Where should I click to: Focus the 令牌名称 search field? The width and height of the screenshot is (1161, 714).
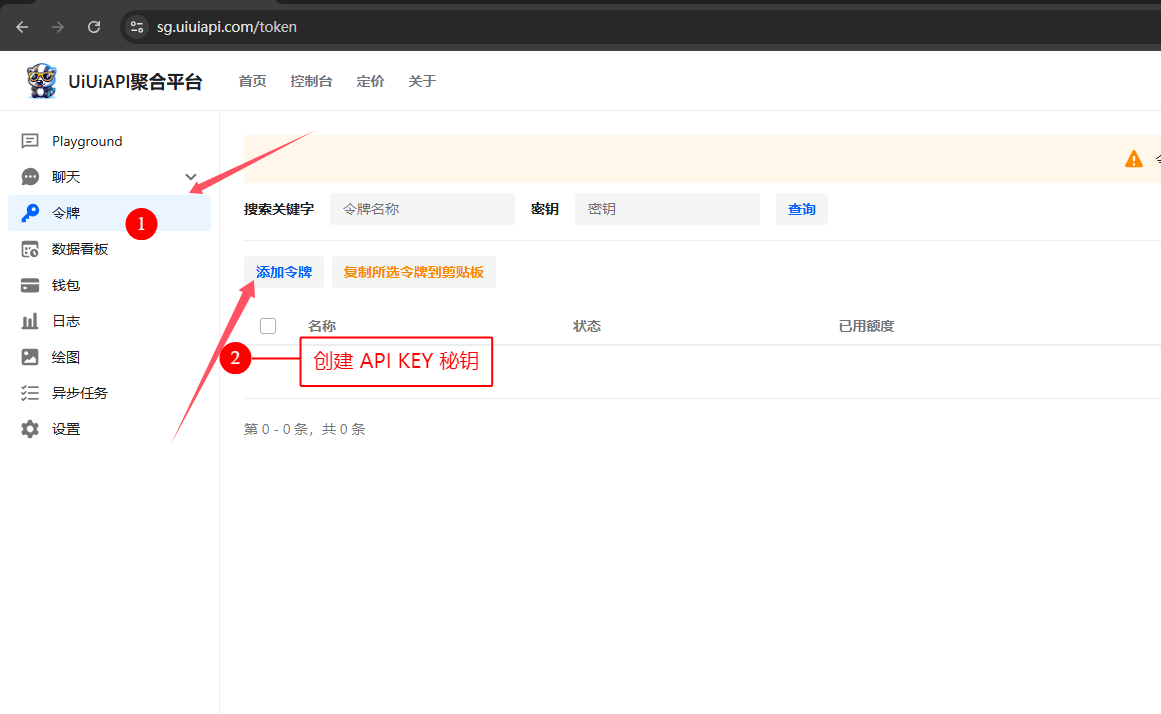[x=422, y=209]
